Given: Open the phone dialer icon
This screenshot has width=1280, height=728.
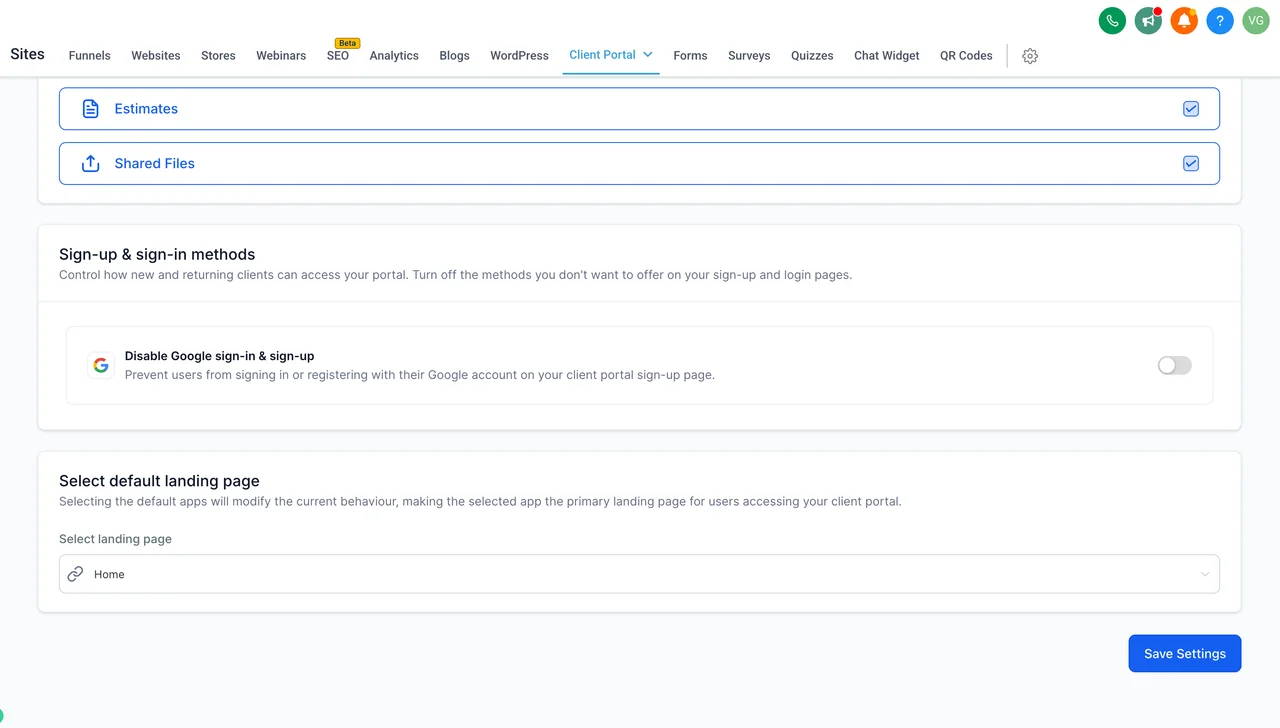Looking at the screenshot, I should click(1112, 20).
